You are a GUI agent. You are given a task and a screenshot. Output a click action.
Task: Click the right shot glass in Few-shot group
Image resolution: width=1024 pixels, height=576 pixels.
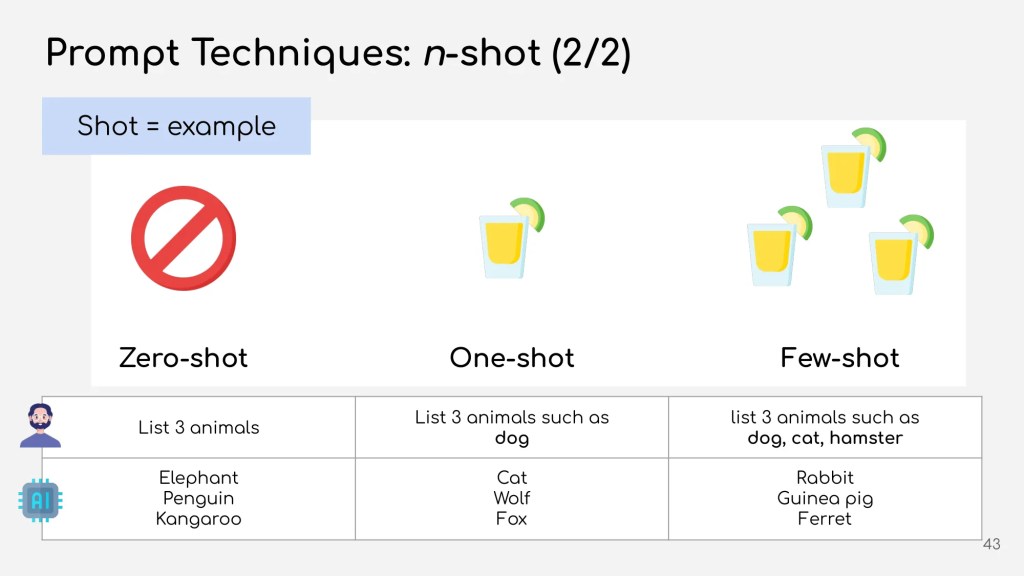[x=894, y=260]
